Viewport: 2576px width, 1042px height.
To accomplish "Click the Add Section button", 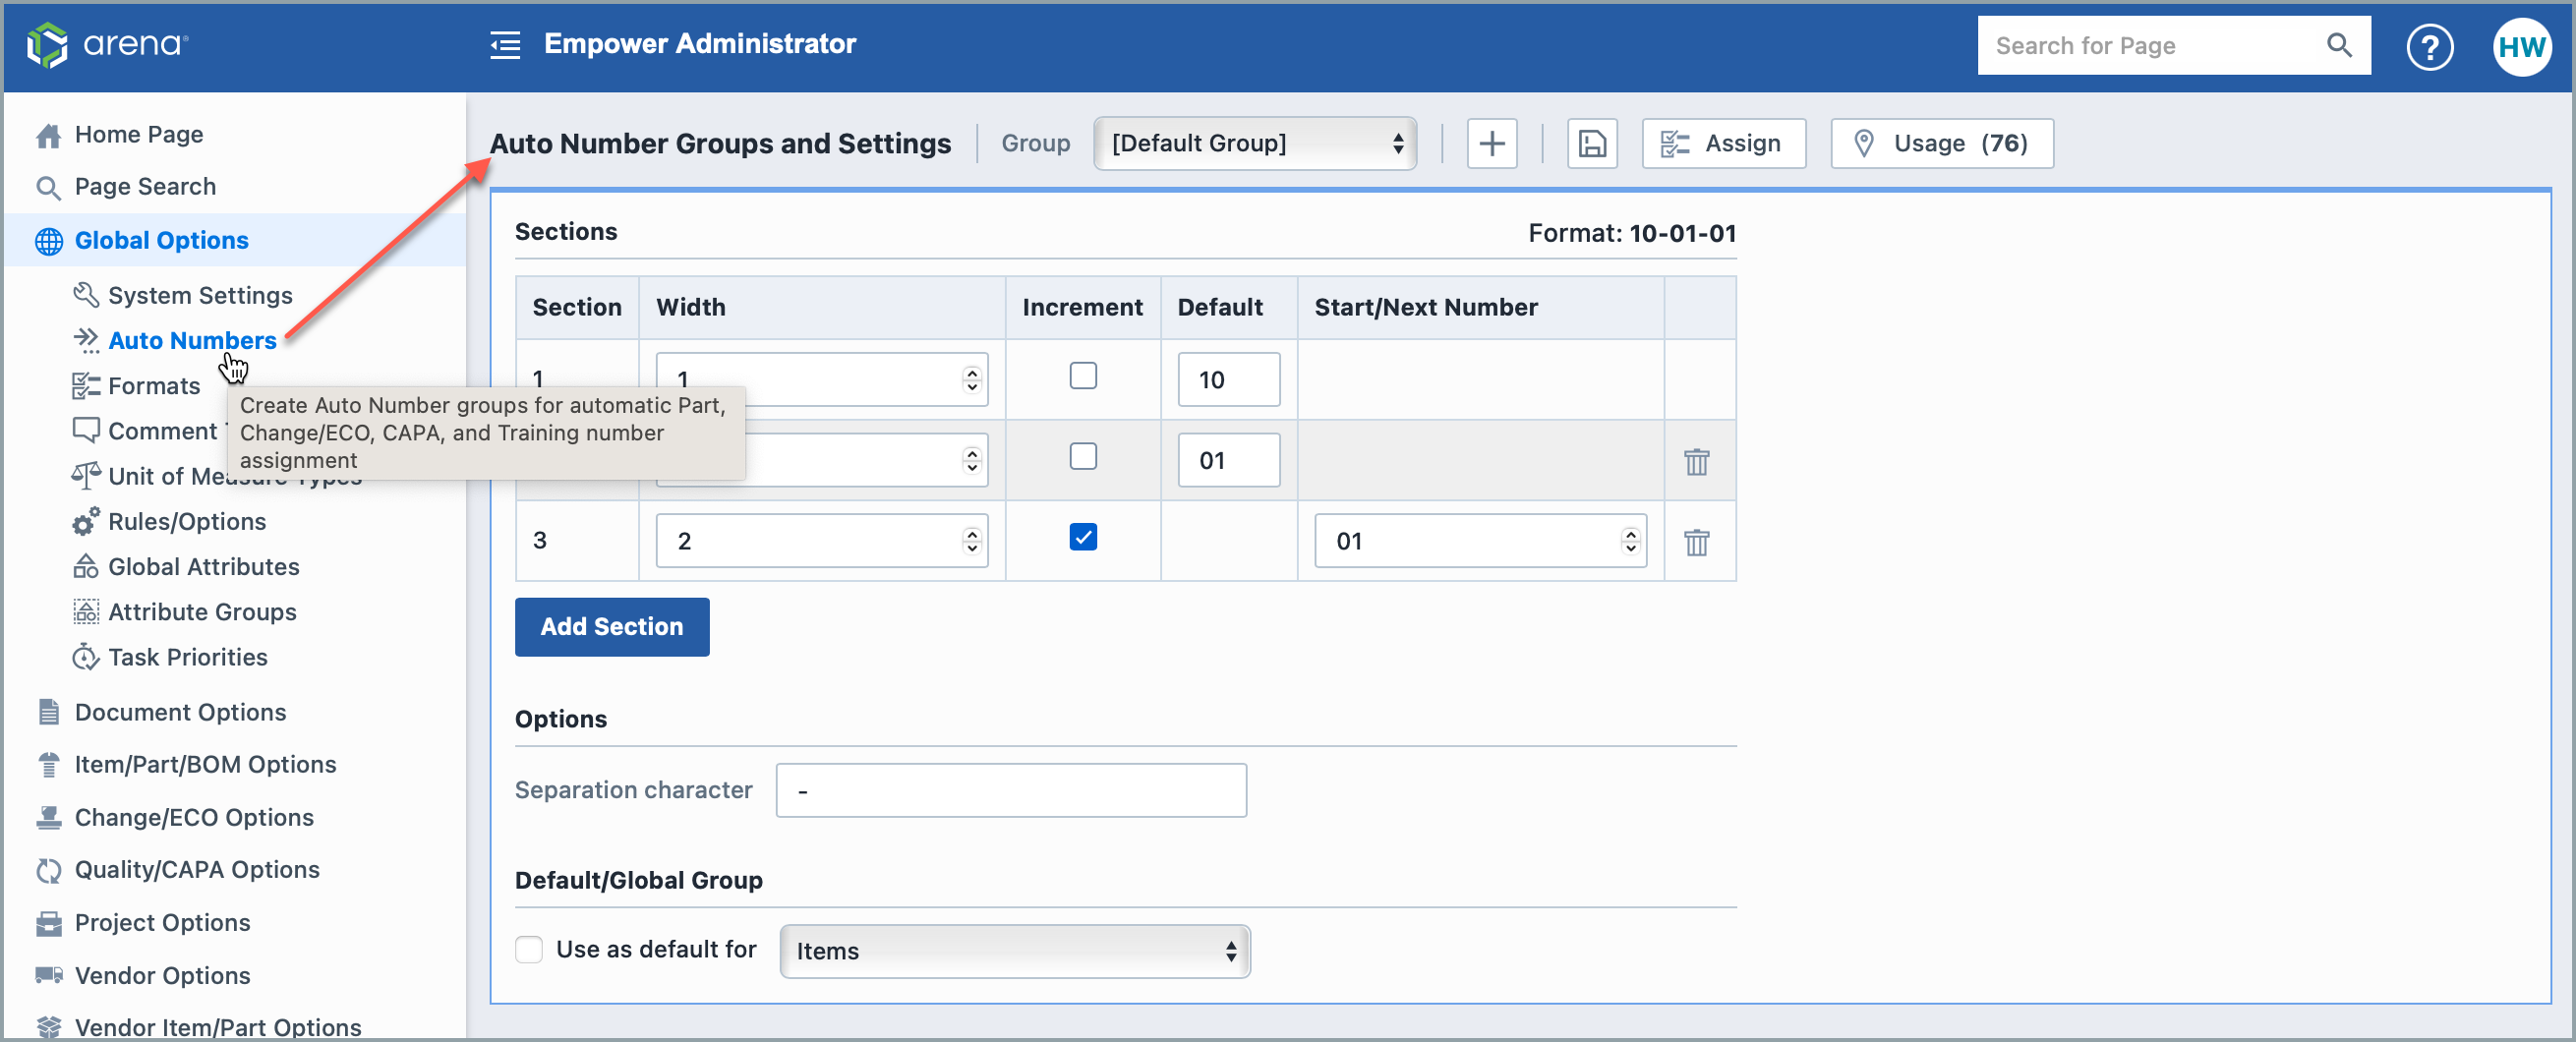I will pyautogui.click(x=611, y=627).
